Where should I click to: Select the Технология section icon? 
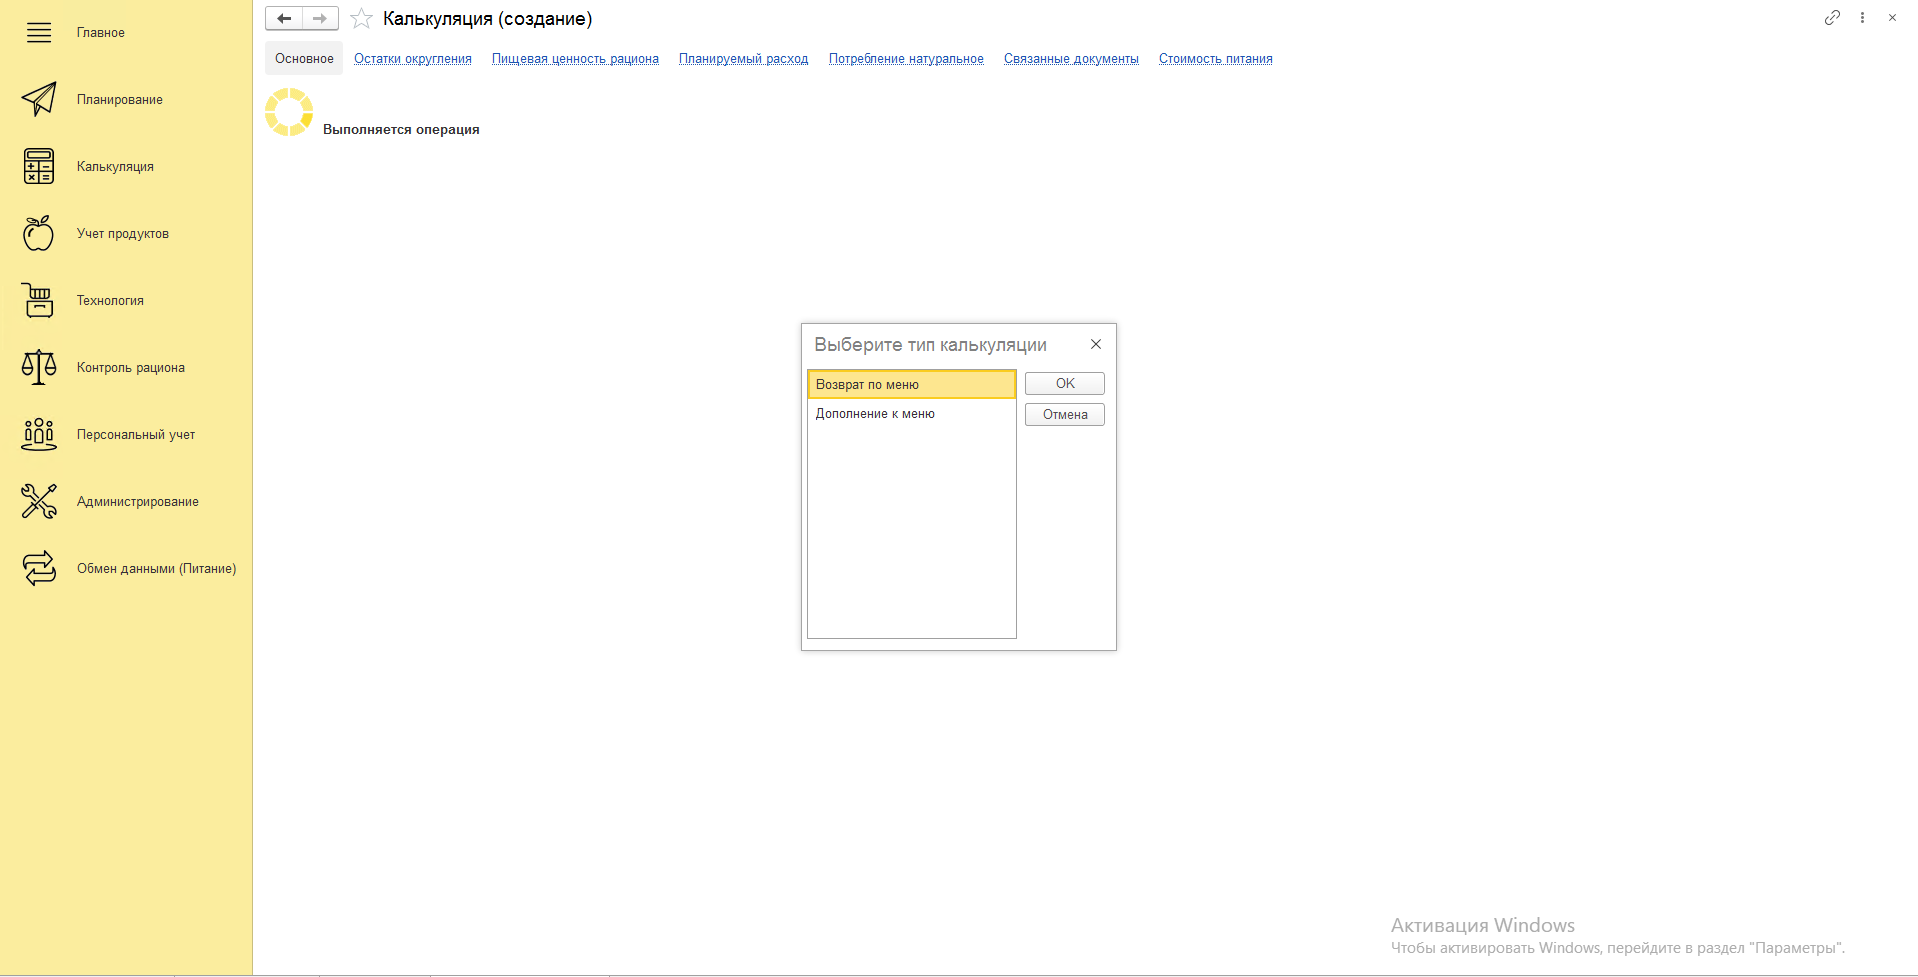point(39,300)
